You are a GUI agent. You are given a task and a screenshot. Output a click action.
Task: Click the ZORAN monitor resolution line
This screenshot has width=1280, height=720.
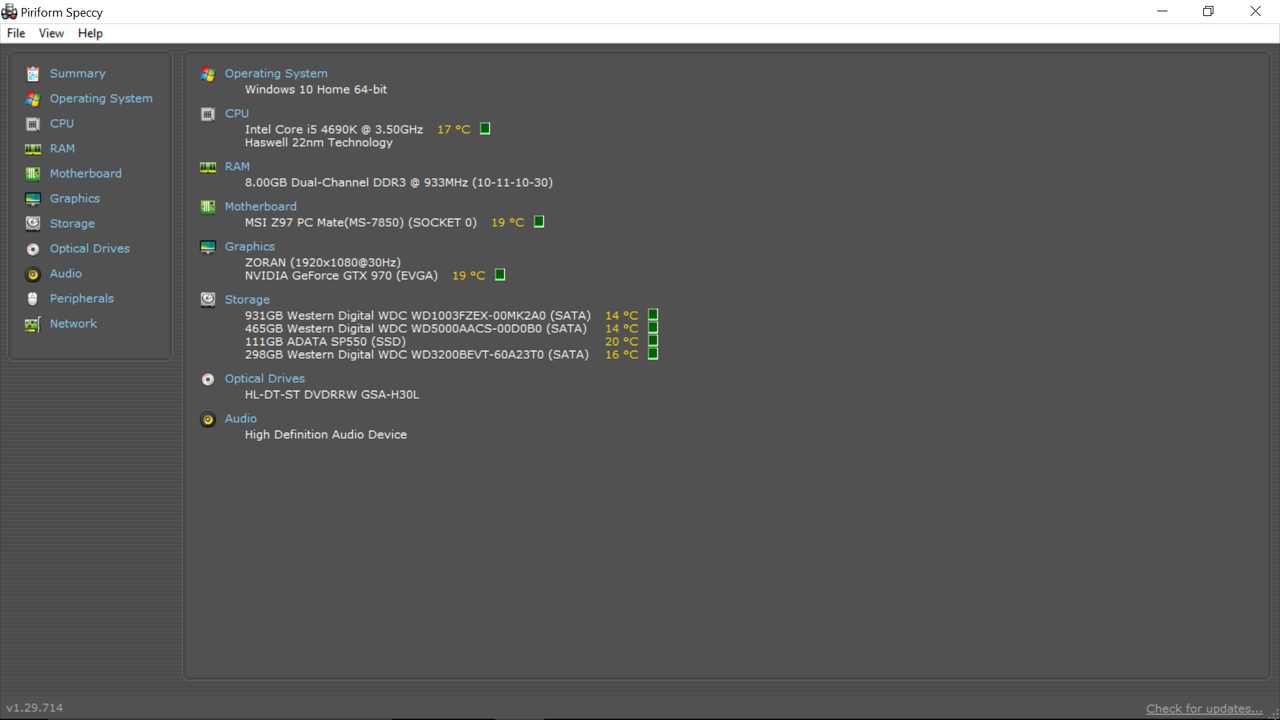tap(323, 263)
